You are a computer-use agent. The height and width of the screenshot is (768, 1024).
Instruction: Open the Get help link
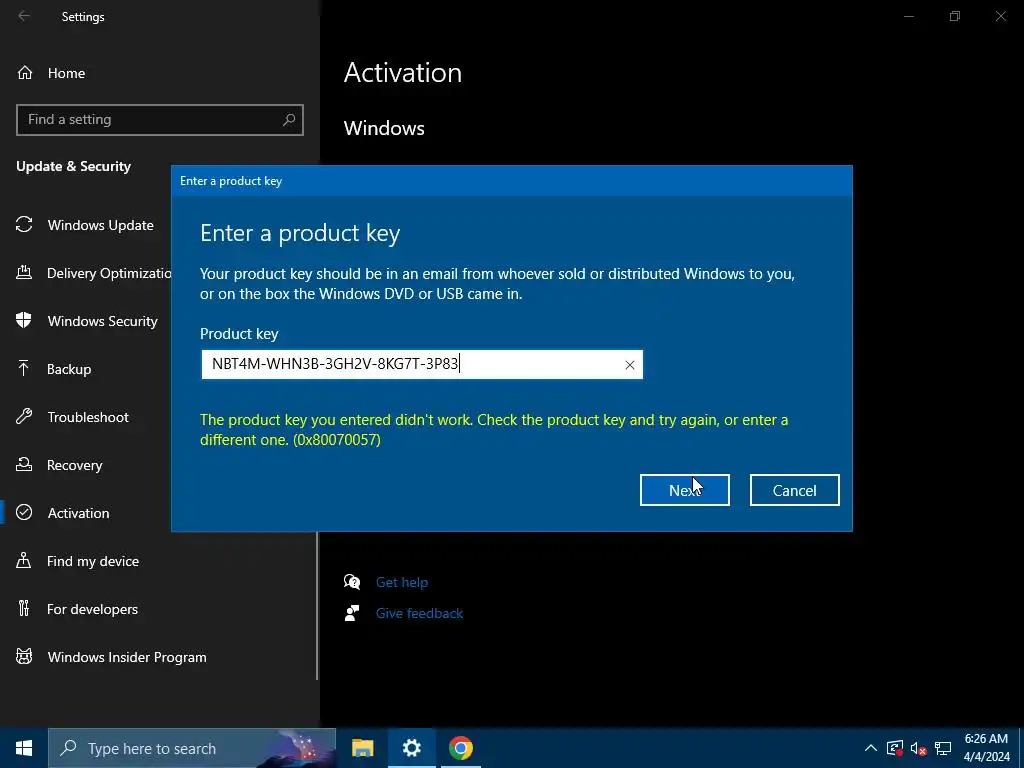402,582
